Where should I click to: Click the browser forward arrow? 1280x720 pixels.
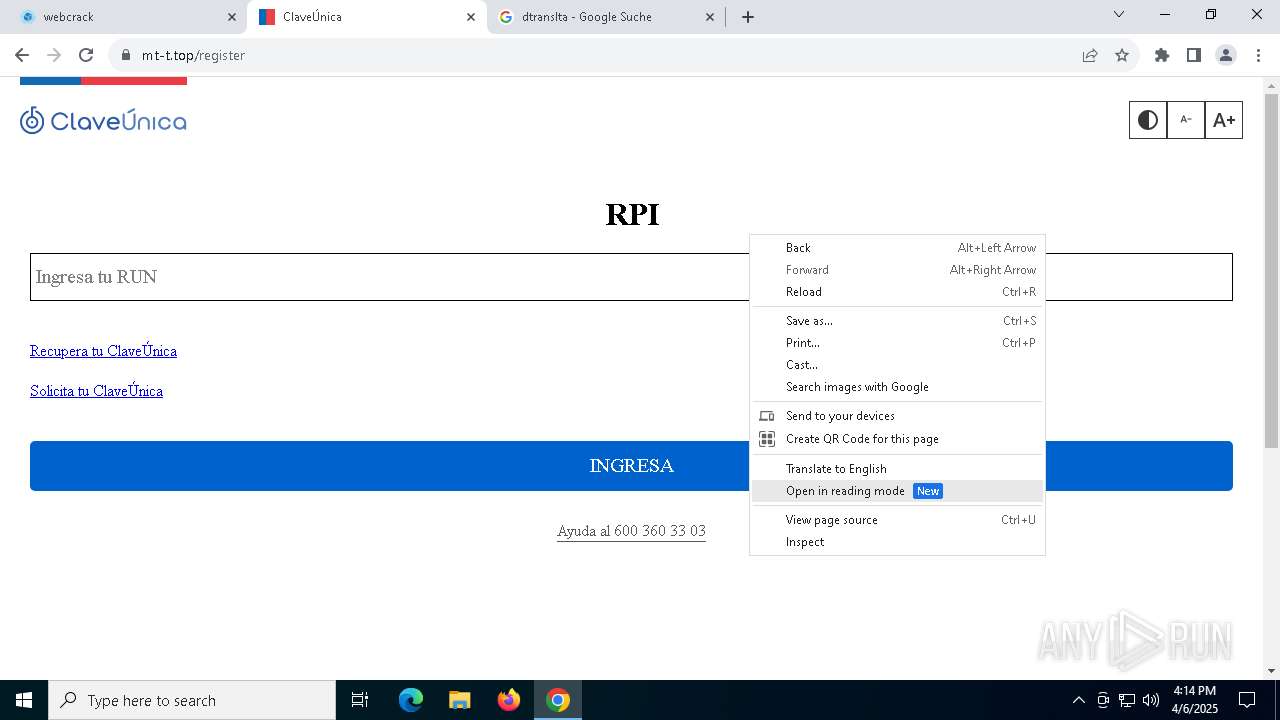click(x=54, y=55)
